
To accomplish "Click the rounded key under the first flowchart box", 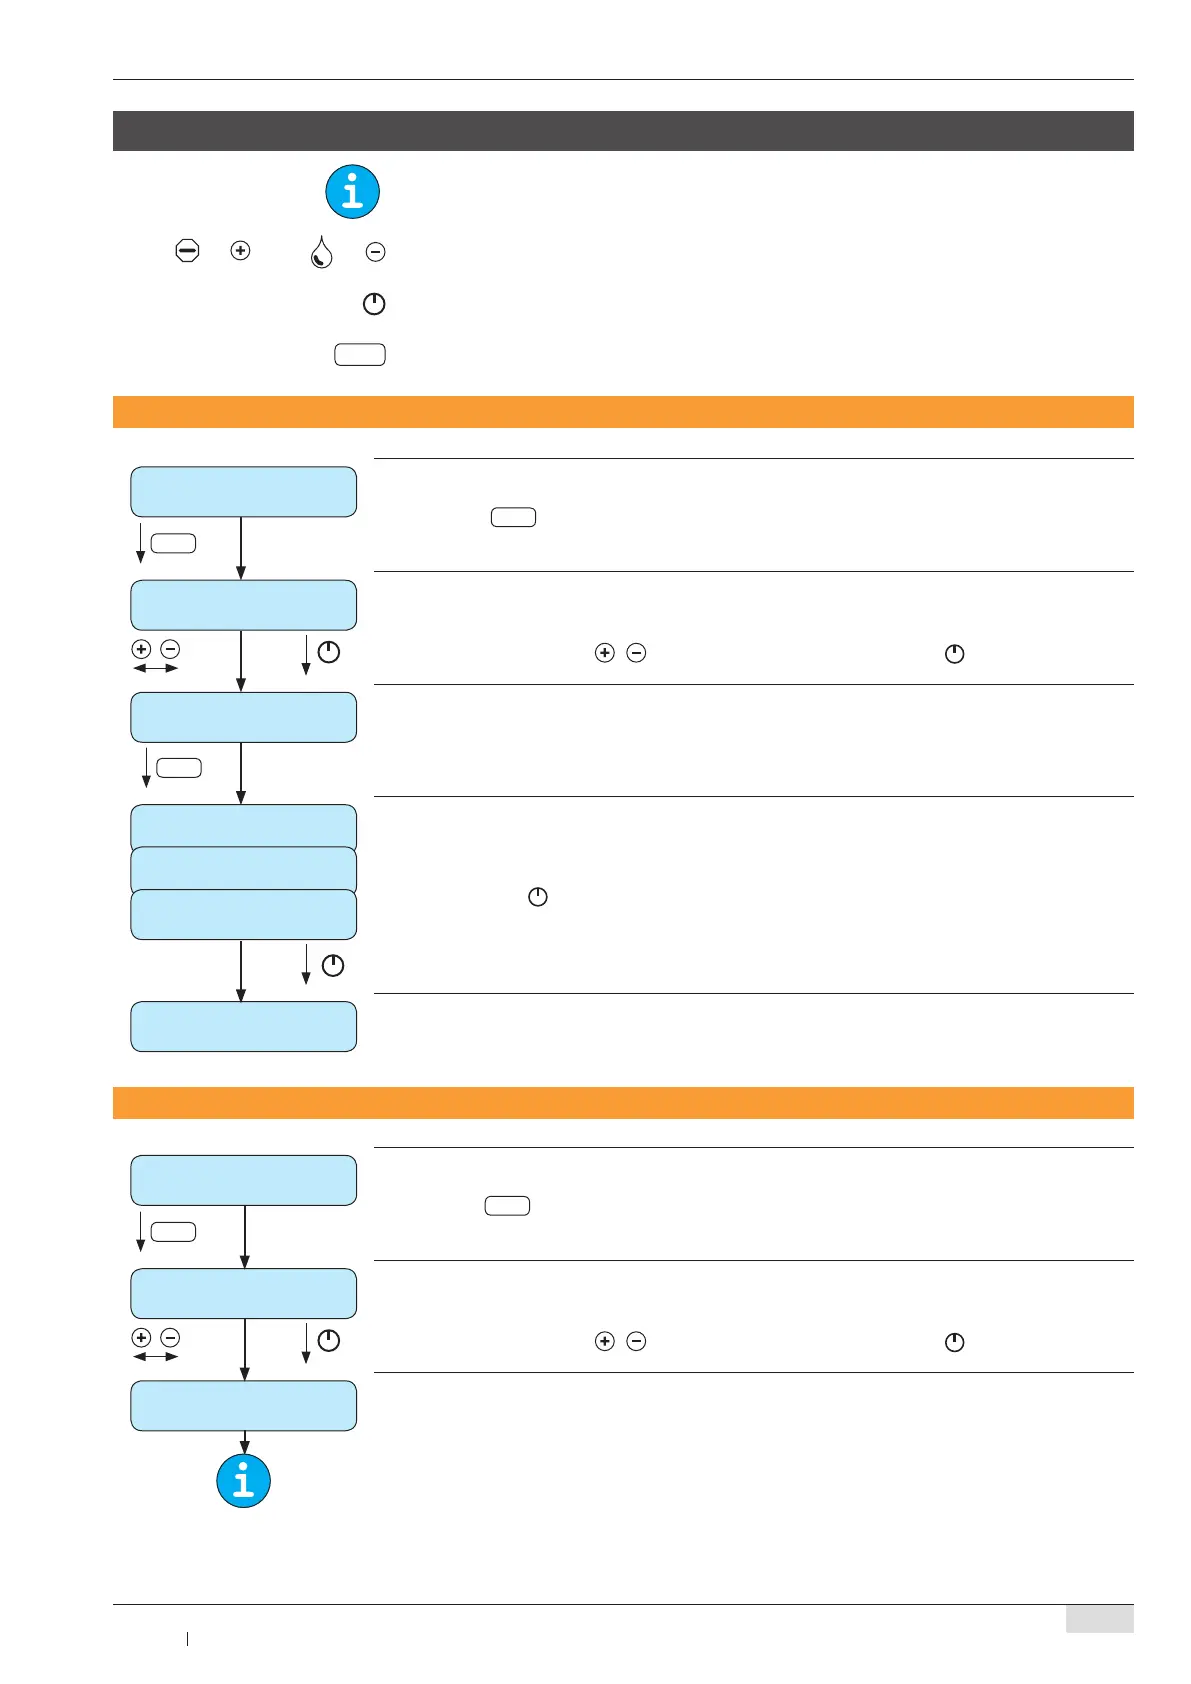I will point(173,544).
